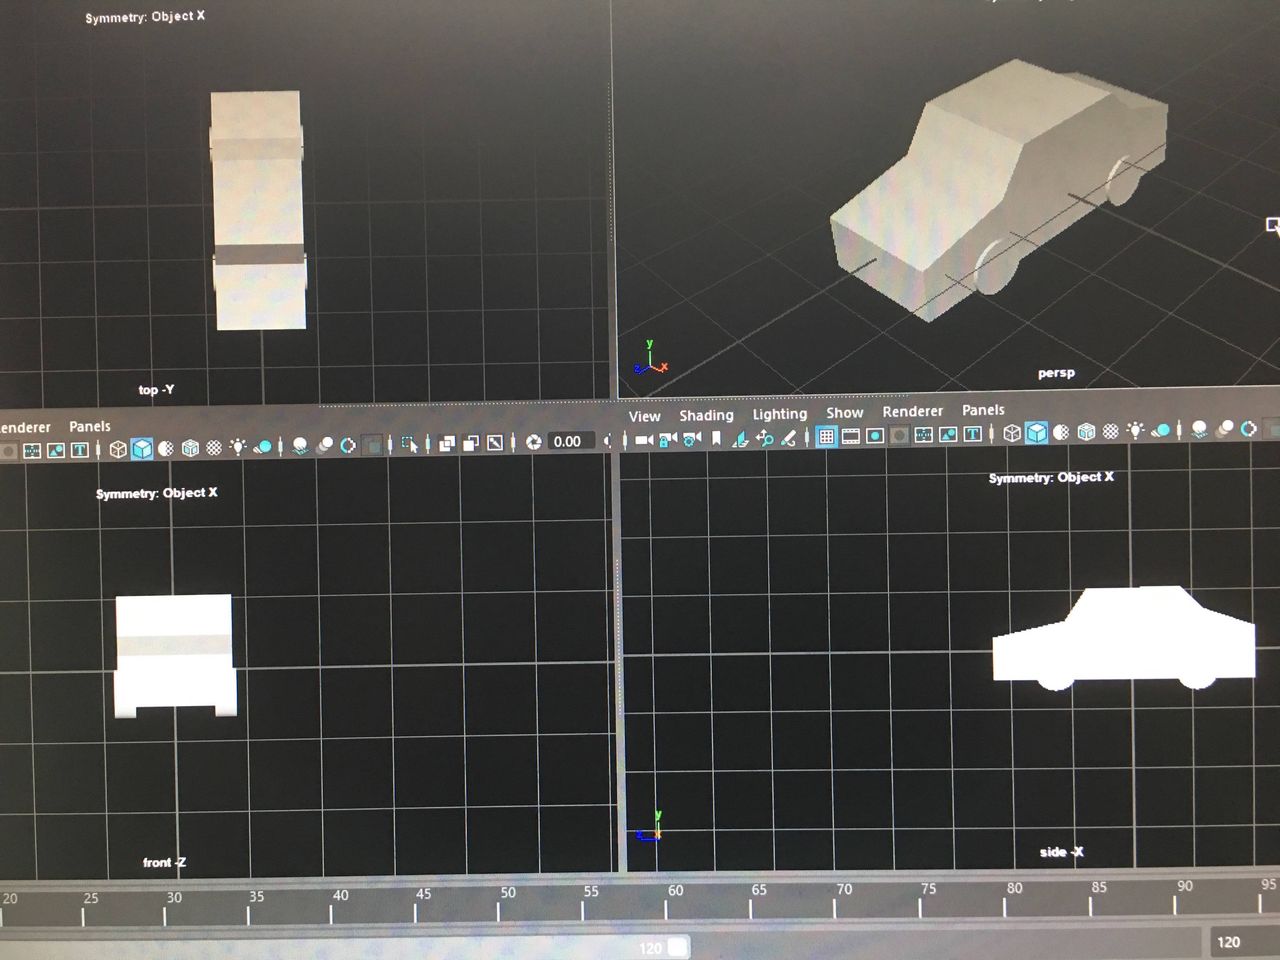Toggle Use Default Material in side panel
1280x960 pixels.
point(1061,432)
